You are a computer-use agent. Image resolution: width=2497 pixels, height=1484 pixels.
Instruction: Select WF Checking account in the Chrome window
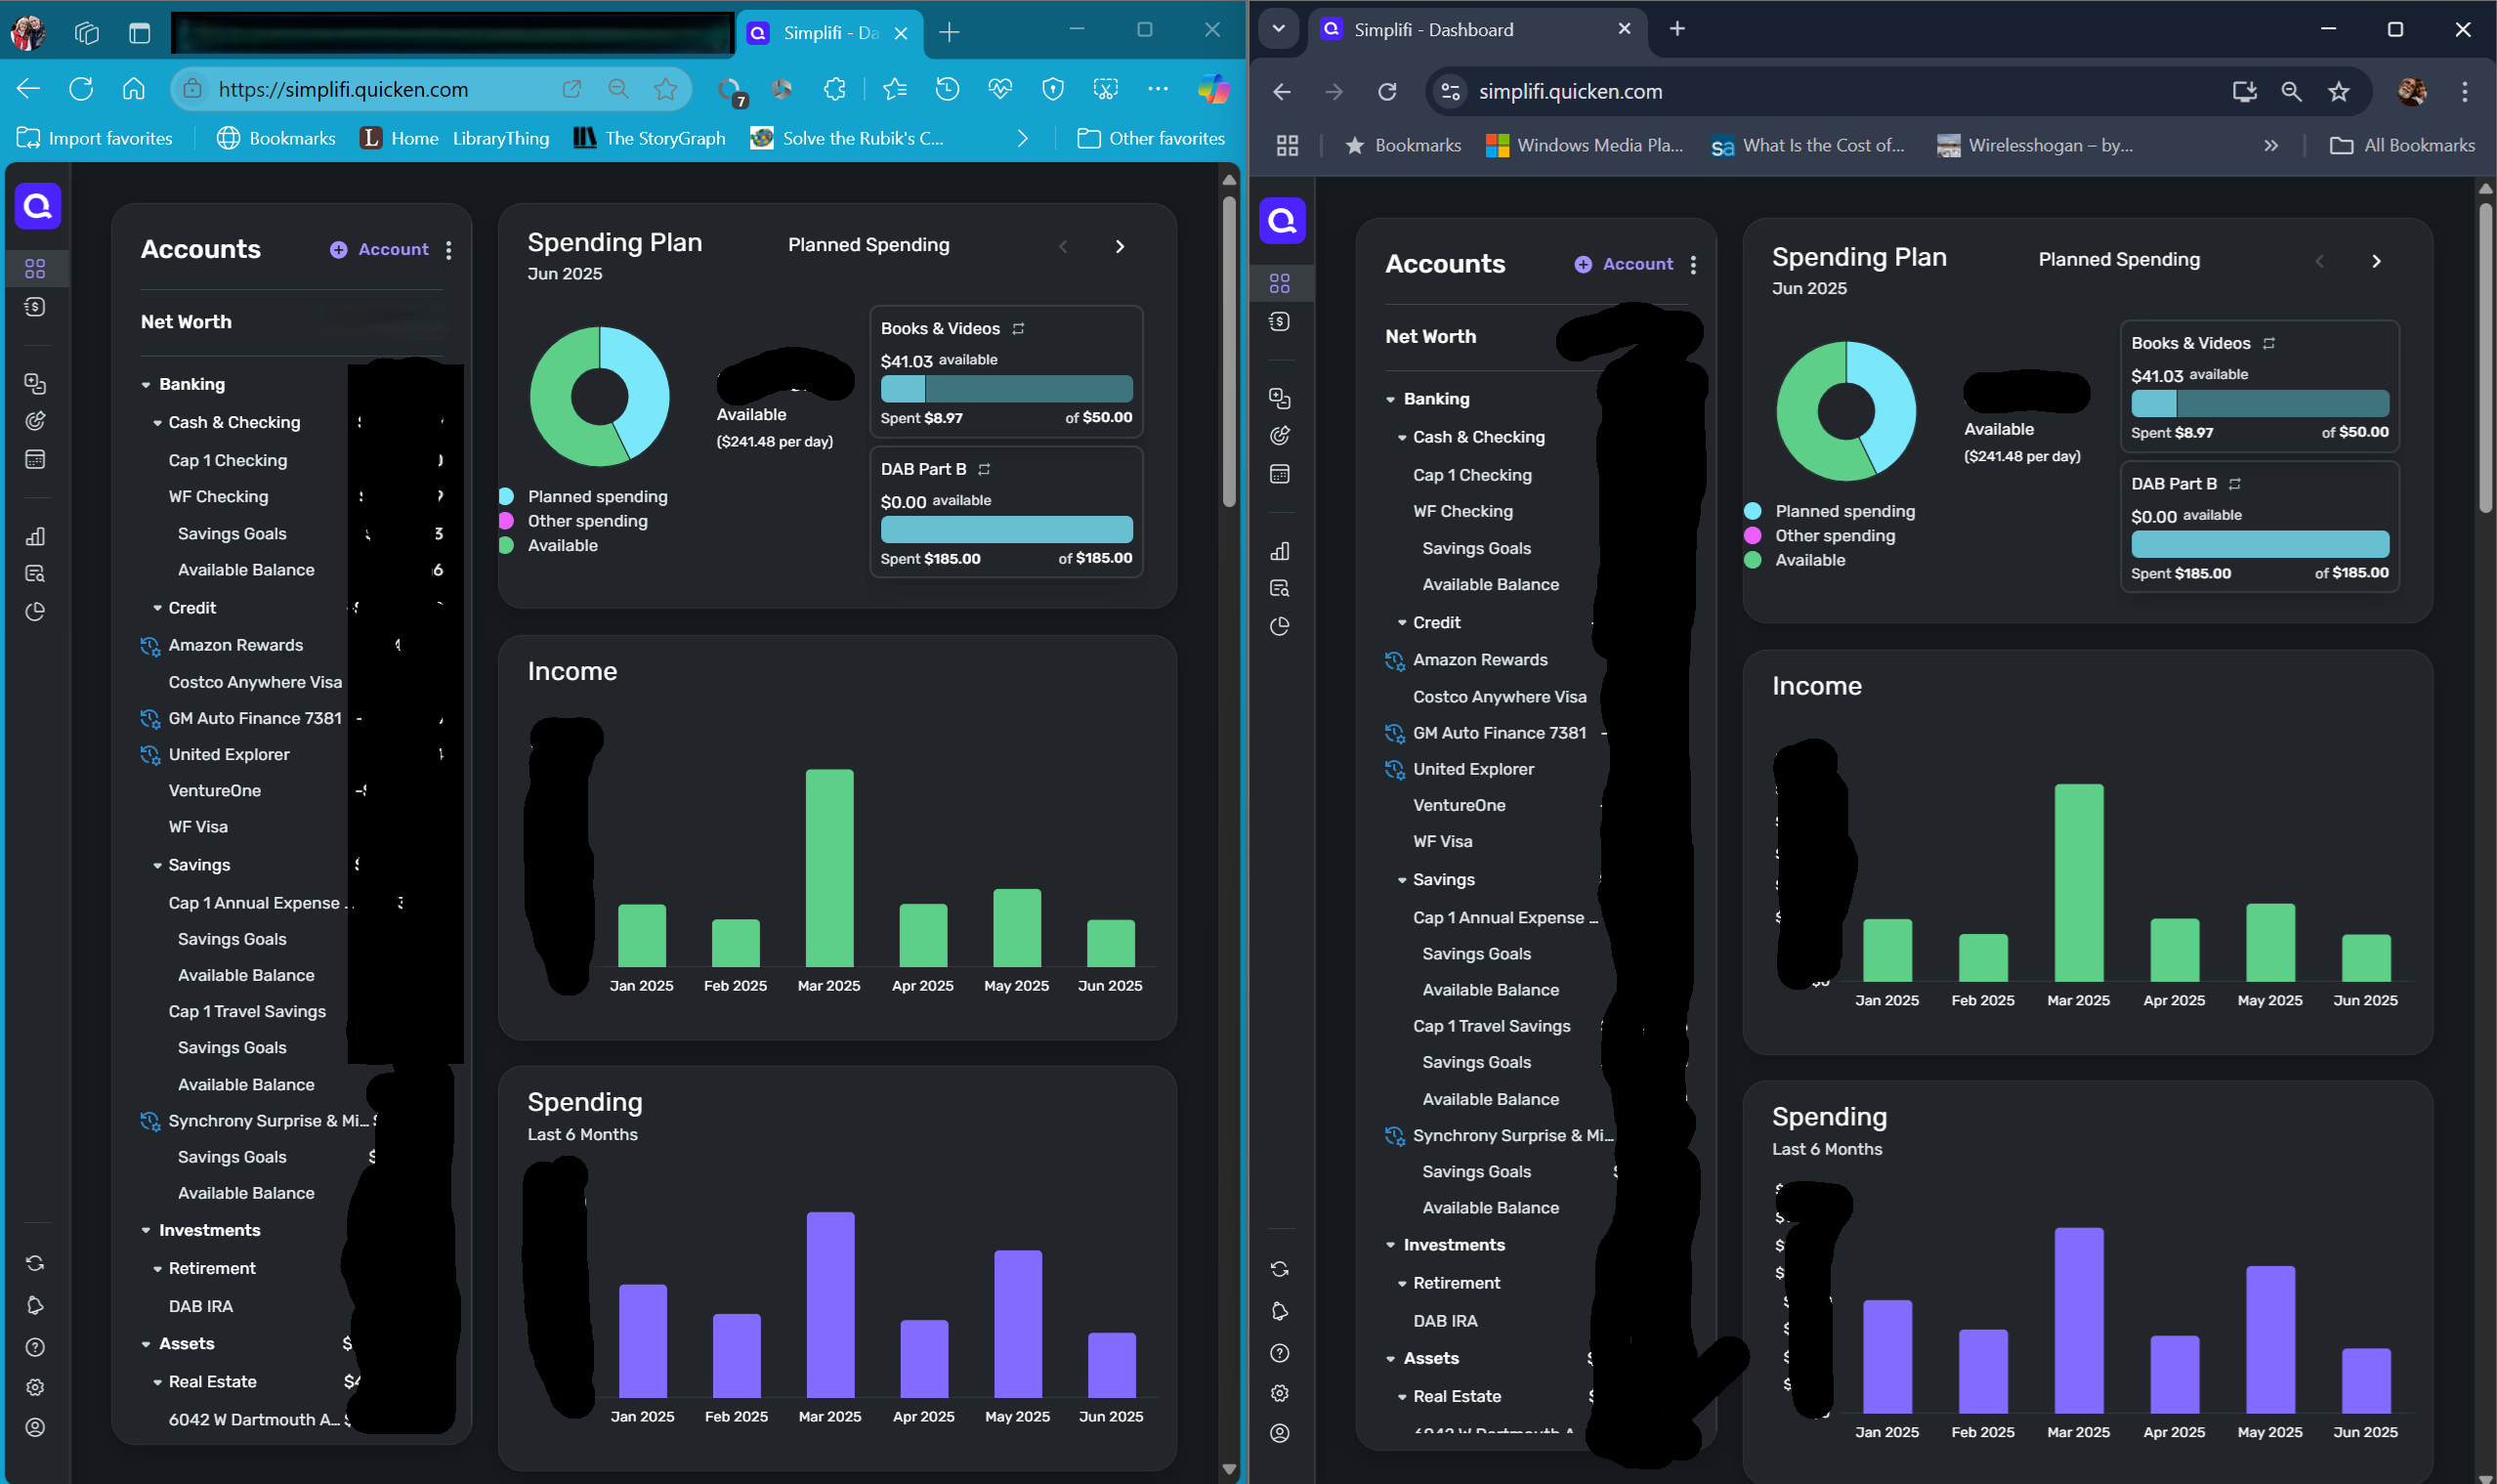[1462, 511]
